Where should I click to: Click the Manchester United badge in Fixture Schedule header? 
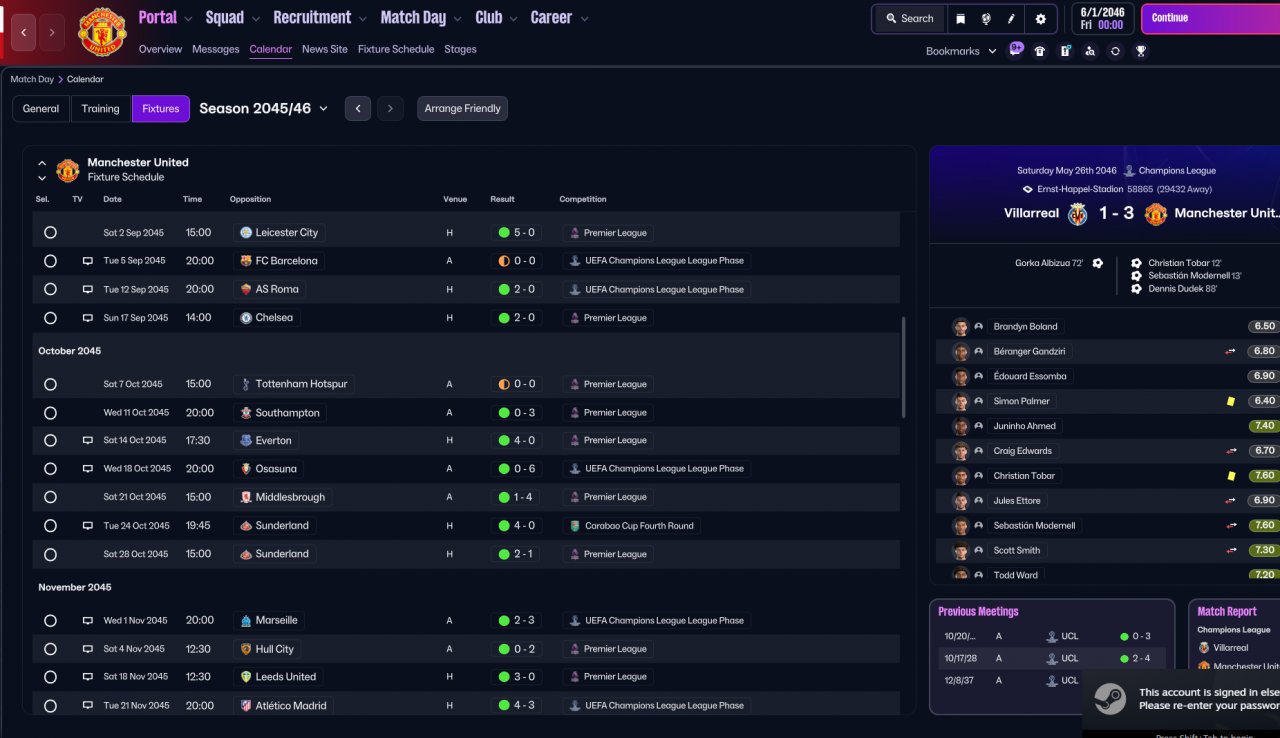pos(67,170)
